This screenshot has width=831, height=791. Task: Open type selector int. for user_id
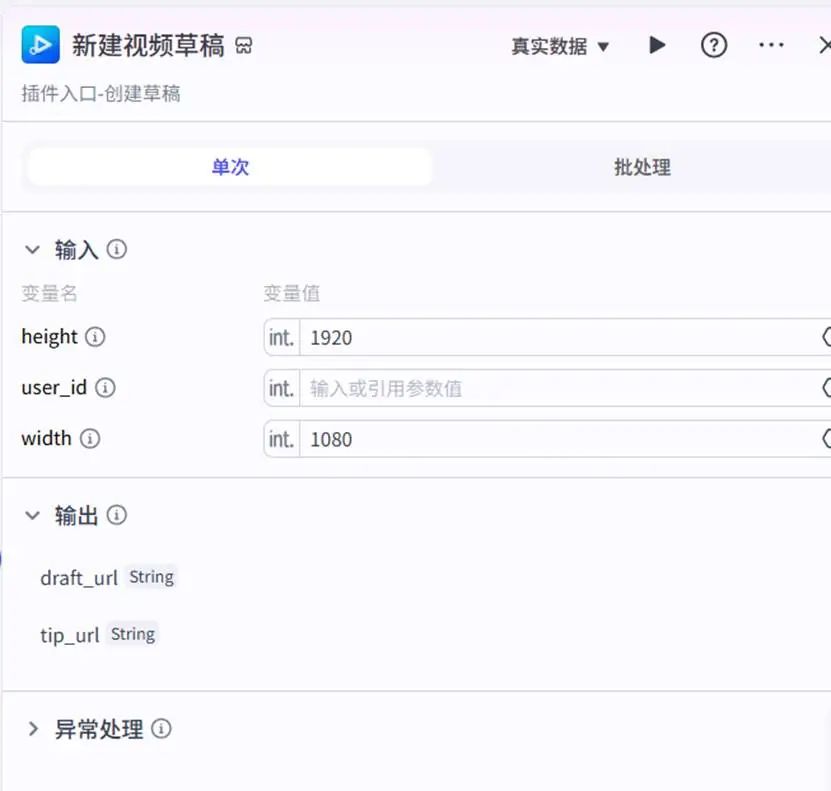(281, 388)
